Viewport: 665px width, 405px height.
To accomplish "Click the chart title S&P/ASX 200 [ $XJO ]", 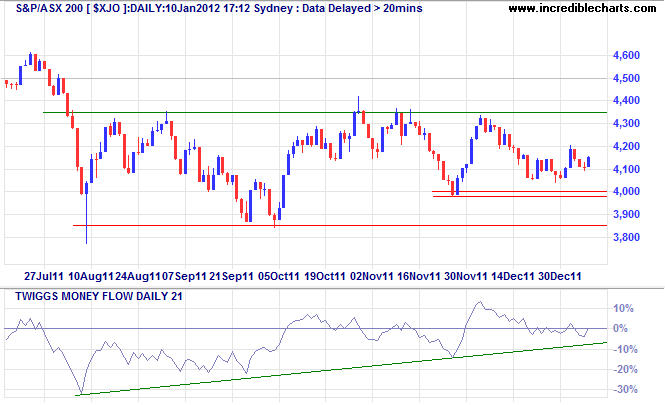I will tap(70, 8).
